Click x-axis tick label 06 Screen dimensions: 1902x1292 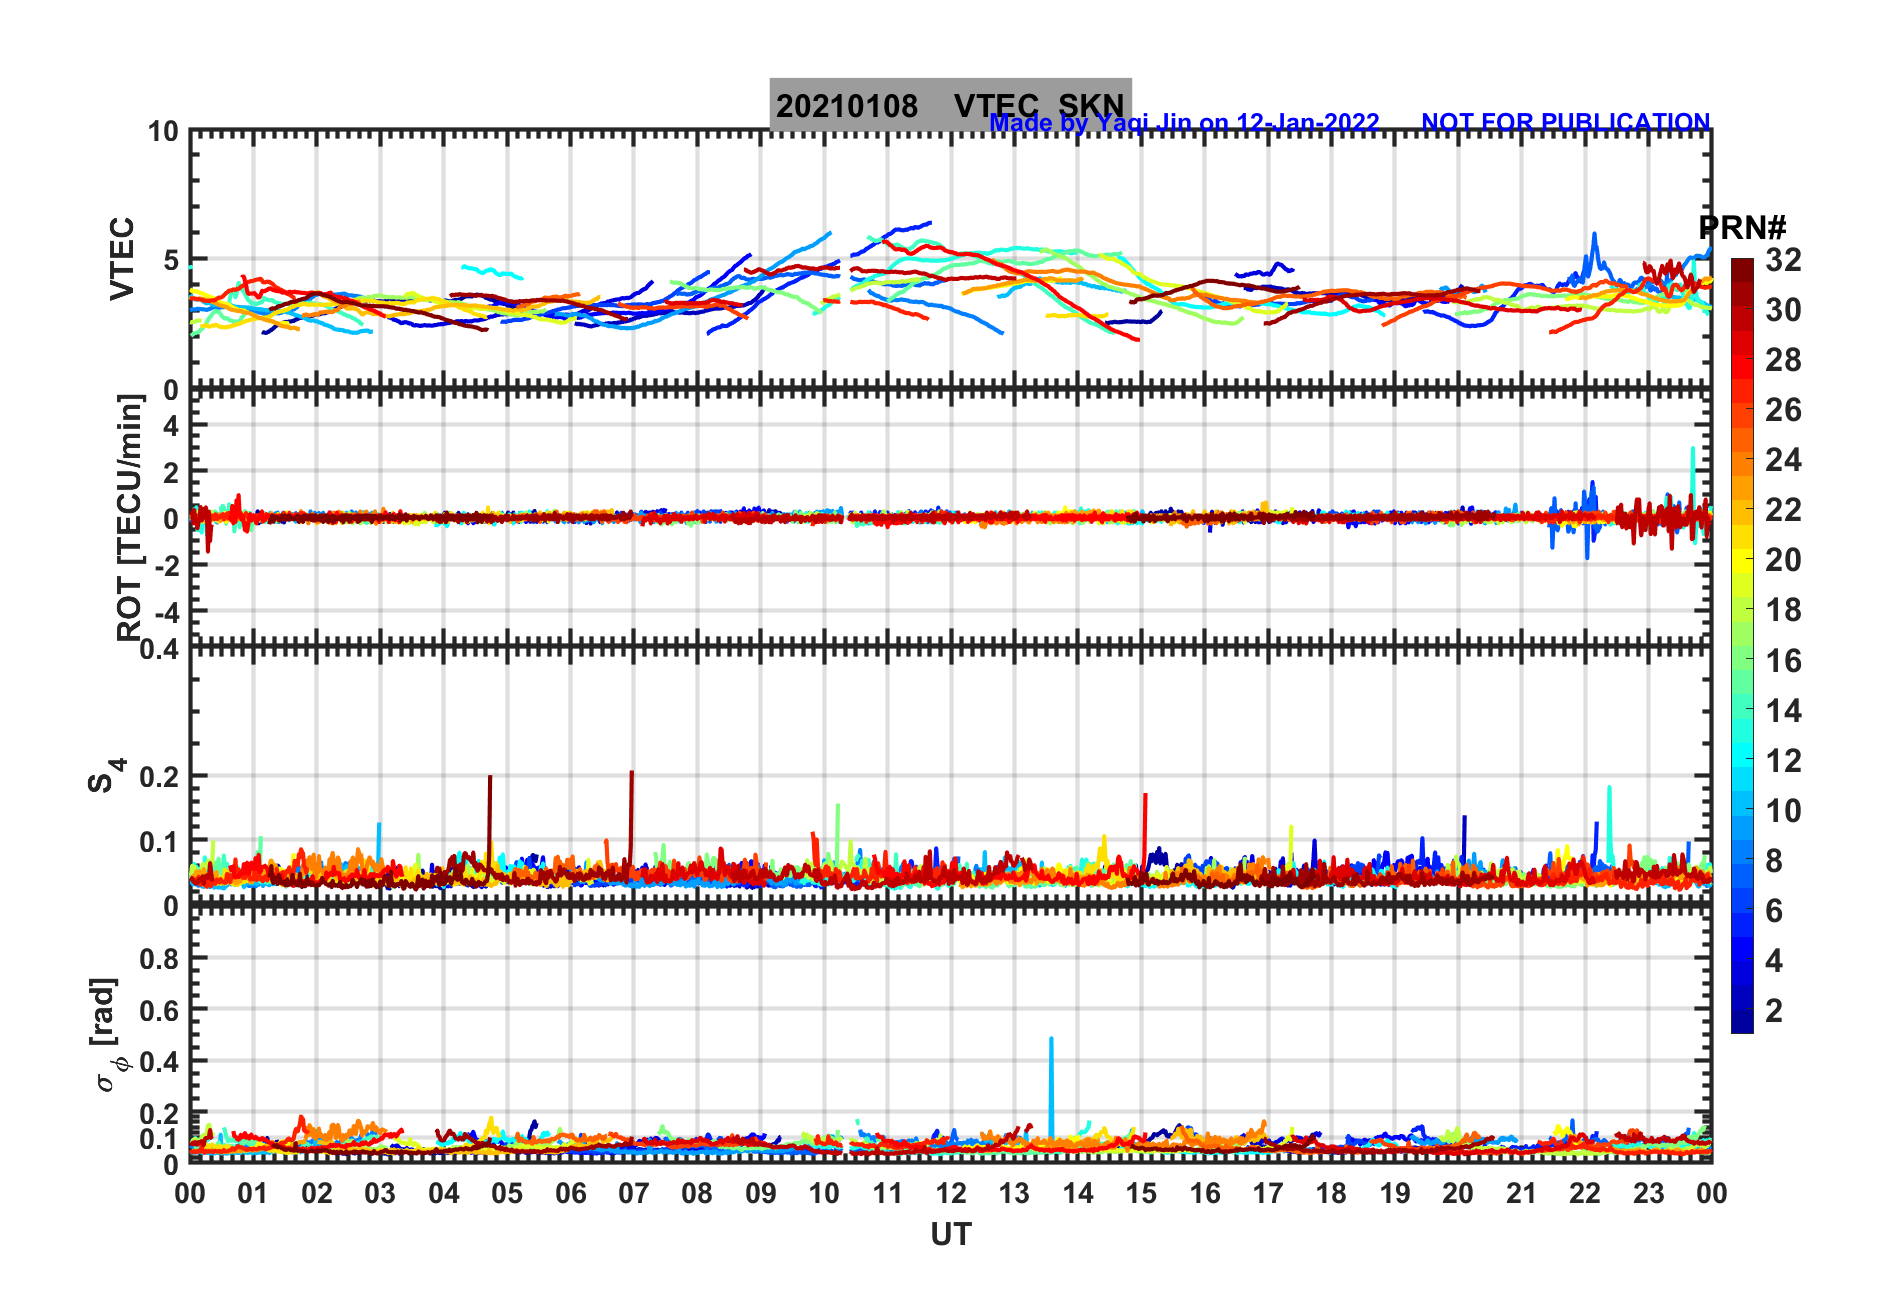point(571,1193)
